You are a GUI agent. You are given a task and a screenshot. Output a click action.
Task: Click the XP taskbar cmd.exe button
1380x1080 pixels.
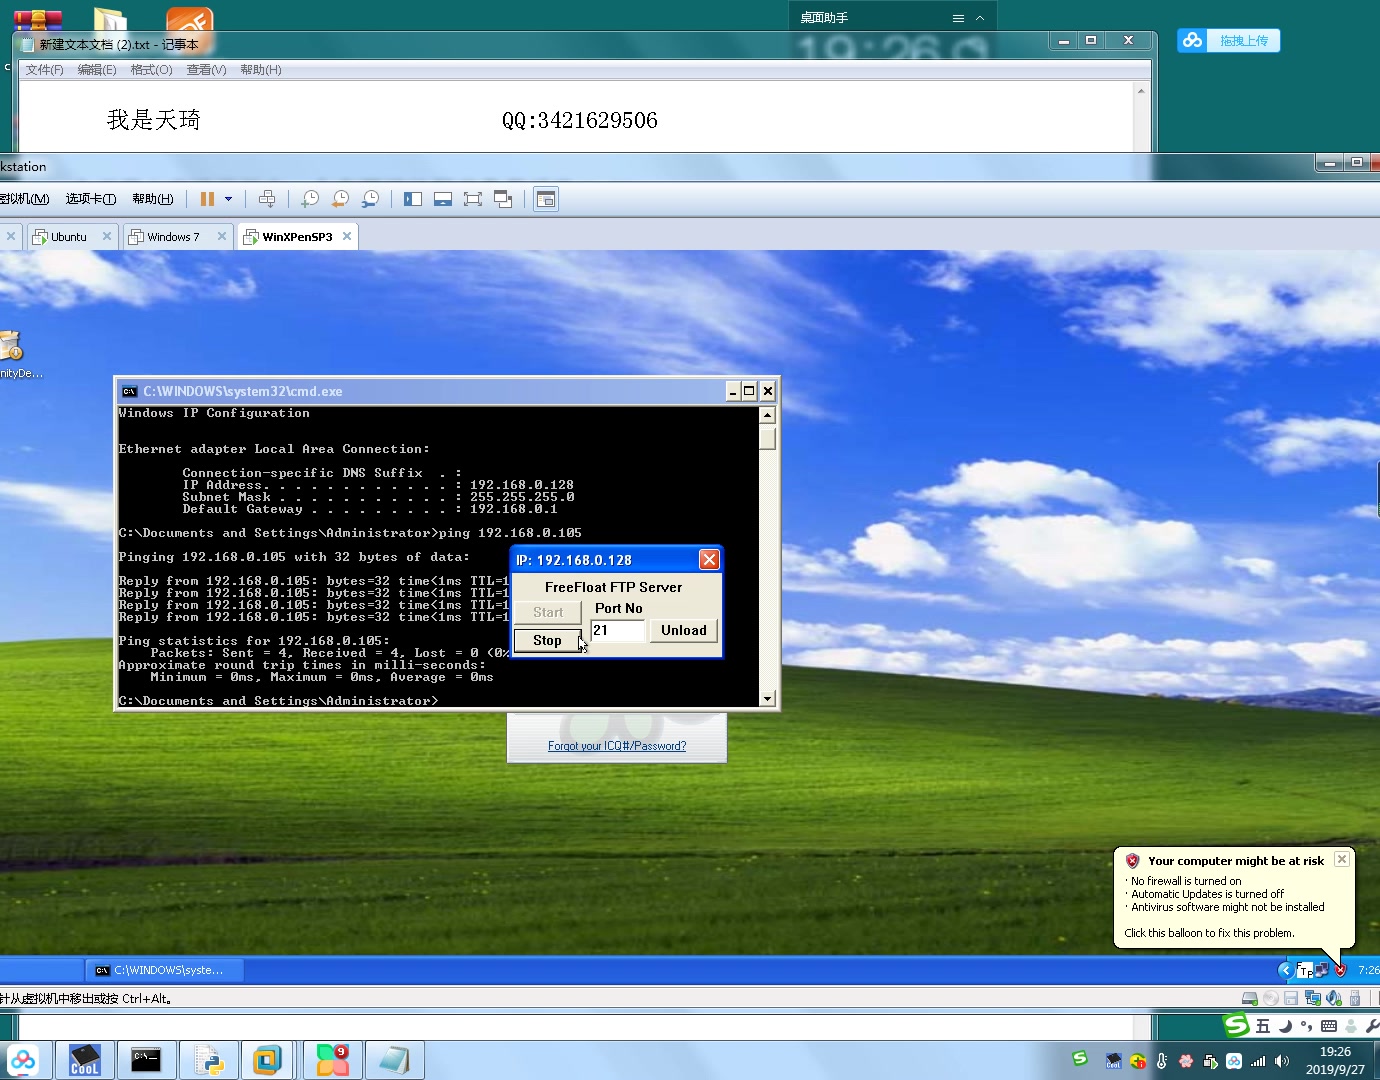(163, 970)
